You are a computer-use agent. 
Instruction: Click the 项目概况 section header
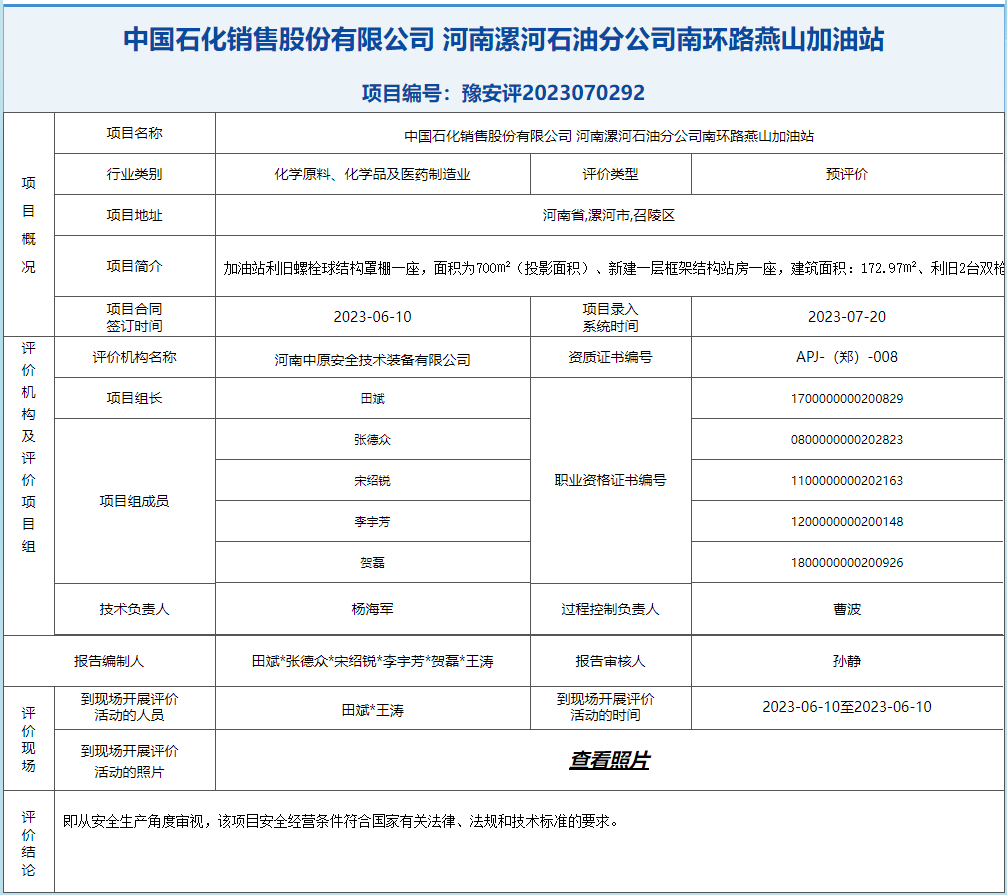point(28,225)
